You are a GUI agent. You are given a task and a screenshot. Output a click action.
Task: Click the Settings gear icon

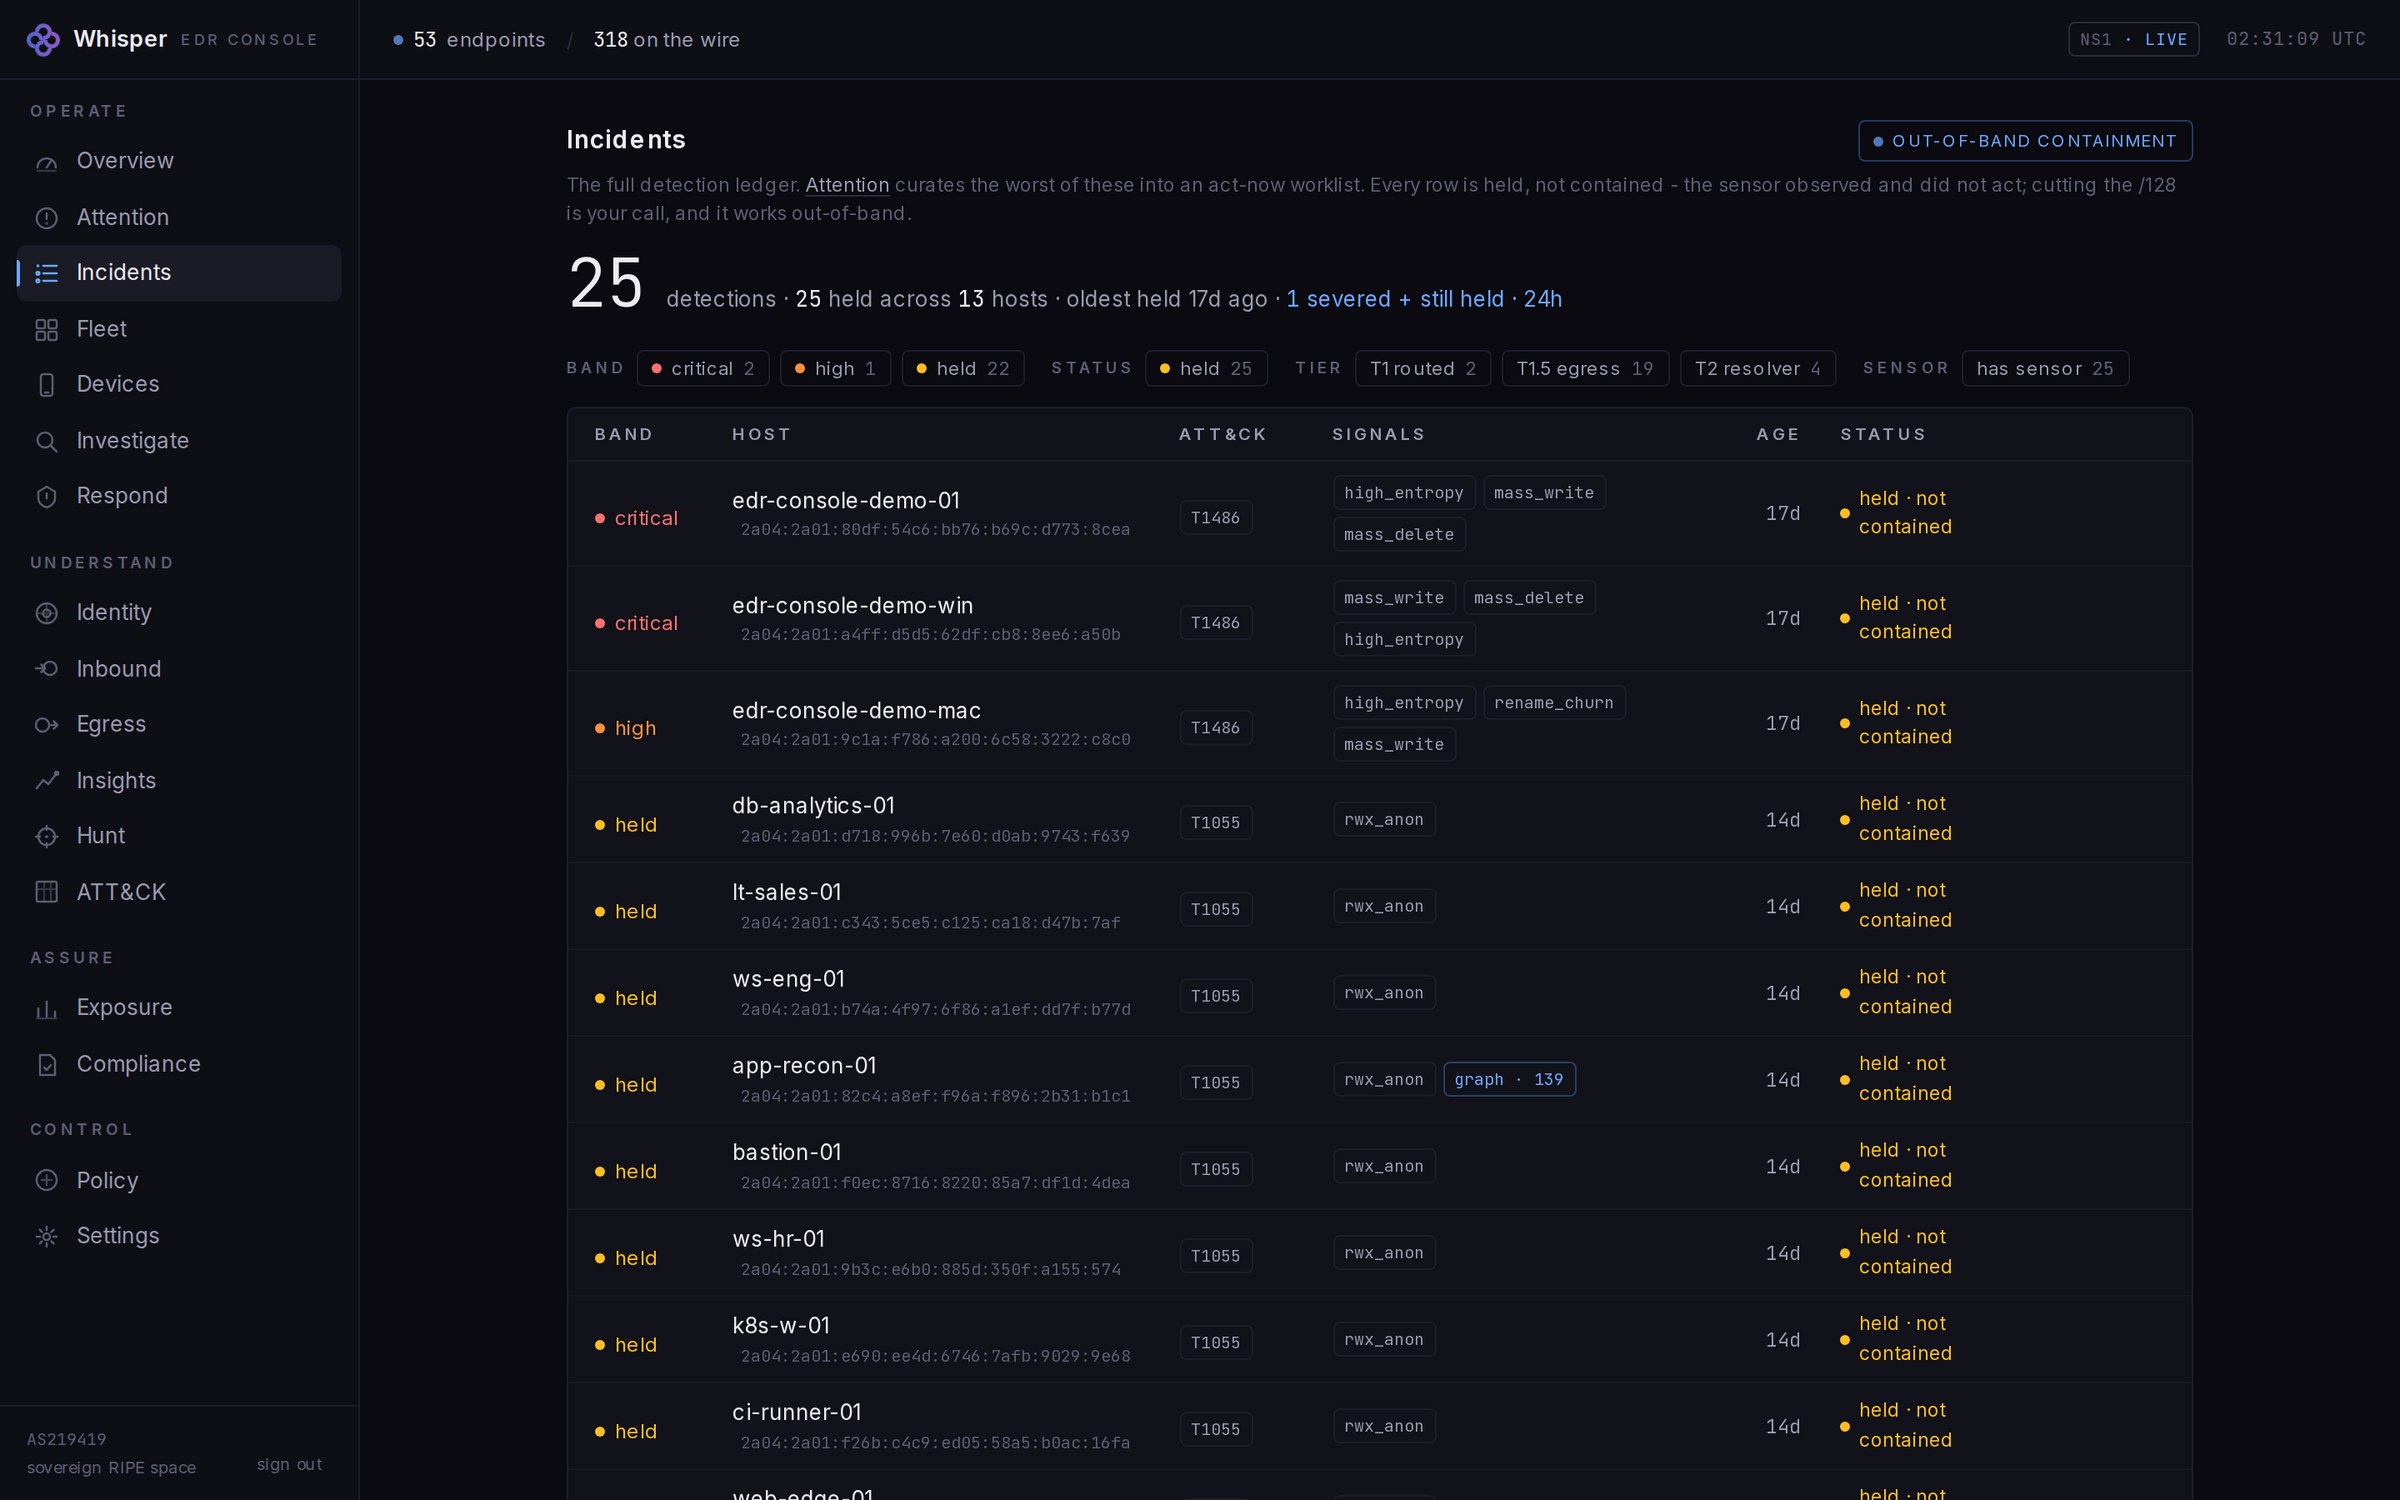pyautogui.click(x=47, y=1237)
